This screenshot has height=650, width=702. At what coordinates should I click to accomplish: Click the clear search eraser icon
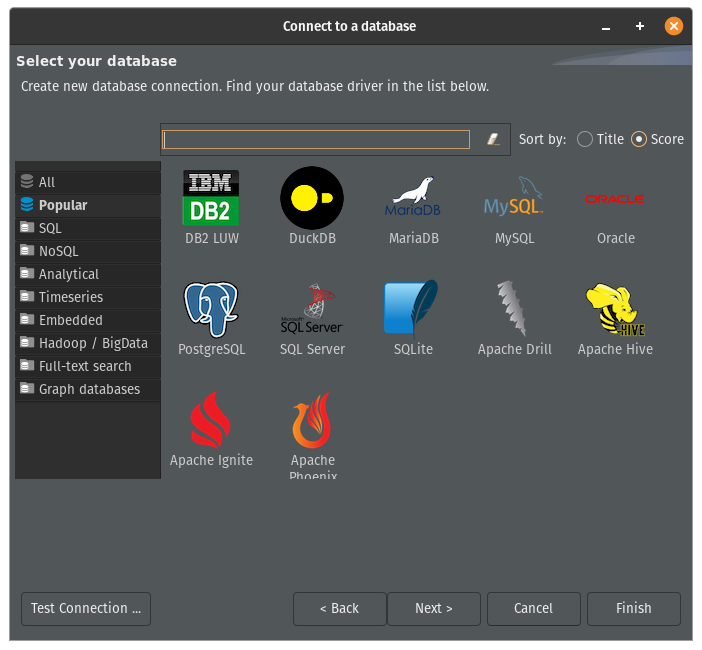(493, 140)
